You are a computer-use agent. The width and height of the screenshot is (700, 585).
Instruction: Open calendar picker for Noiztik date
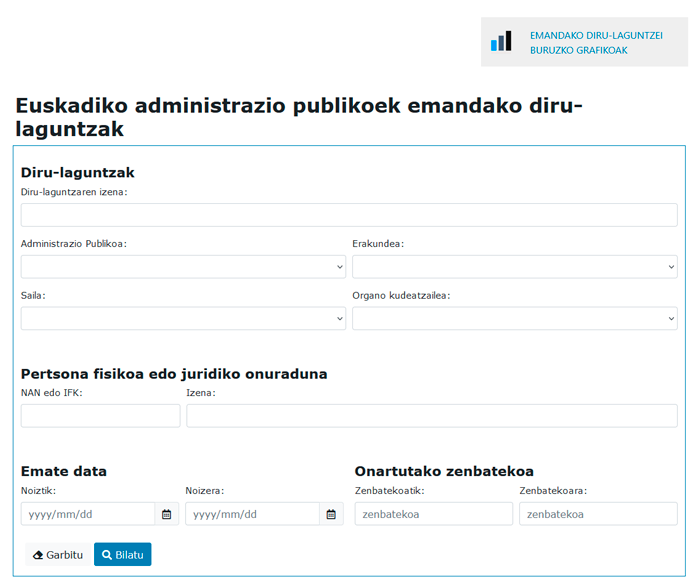[167, 514]
